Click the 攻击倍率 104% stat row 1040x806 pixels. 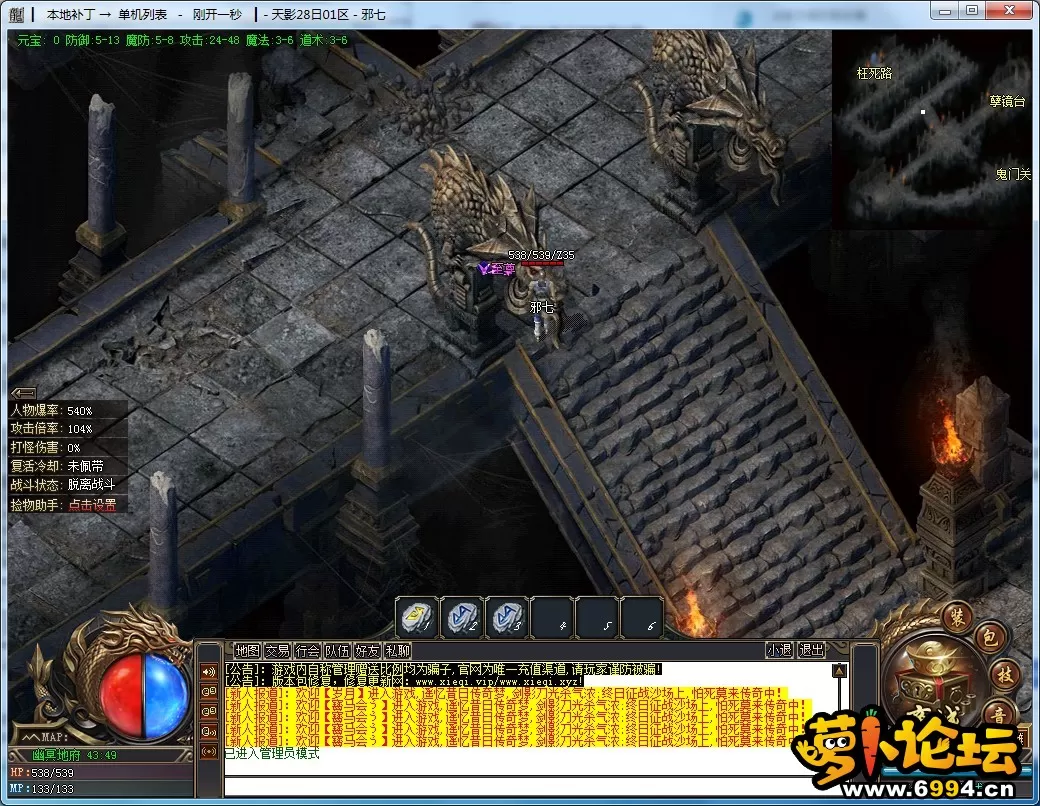pyautogui.click(x=68, y=429)
